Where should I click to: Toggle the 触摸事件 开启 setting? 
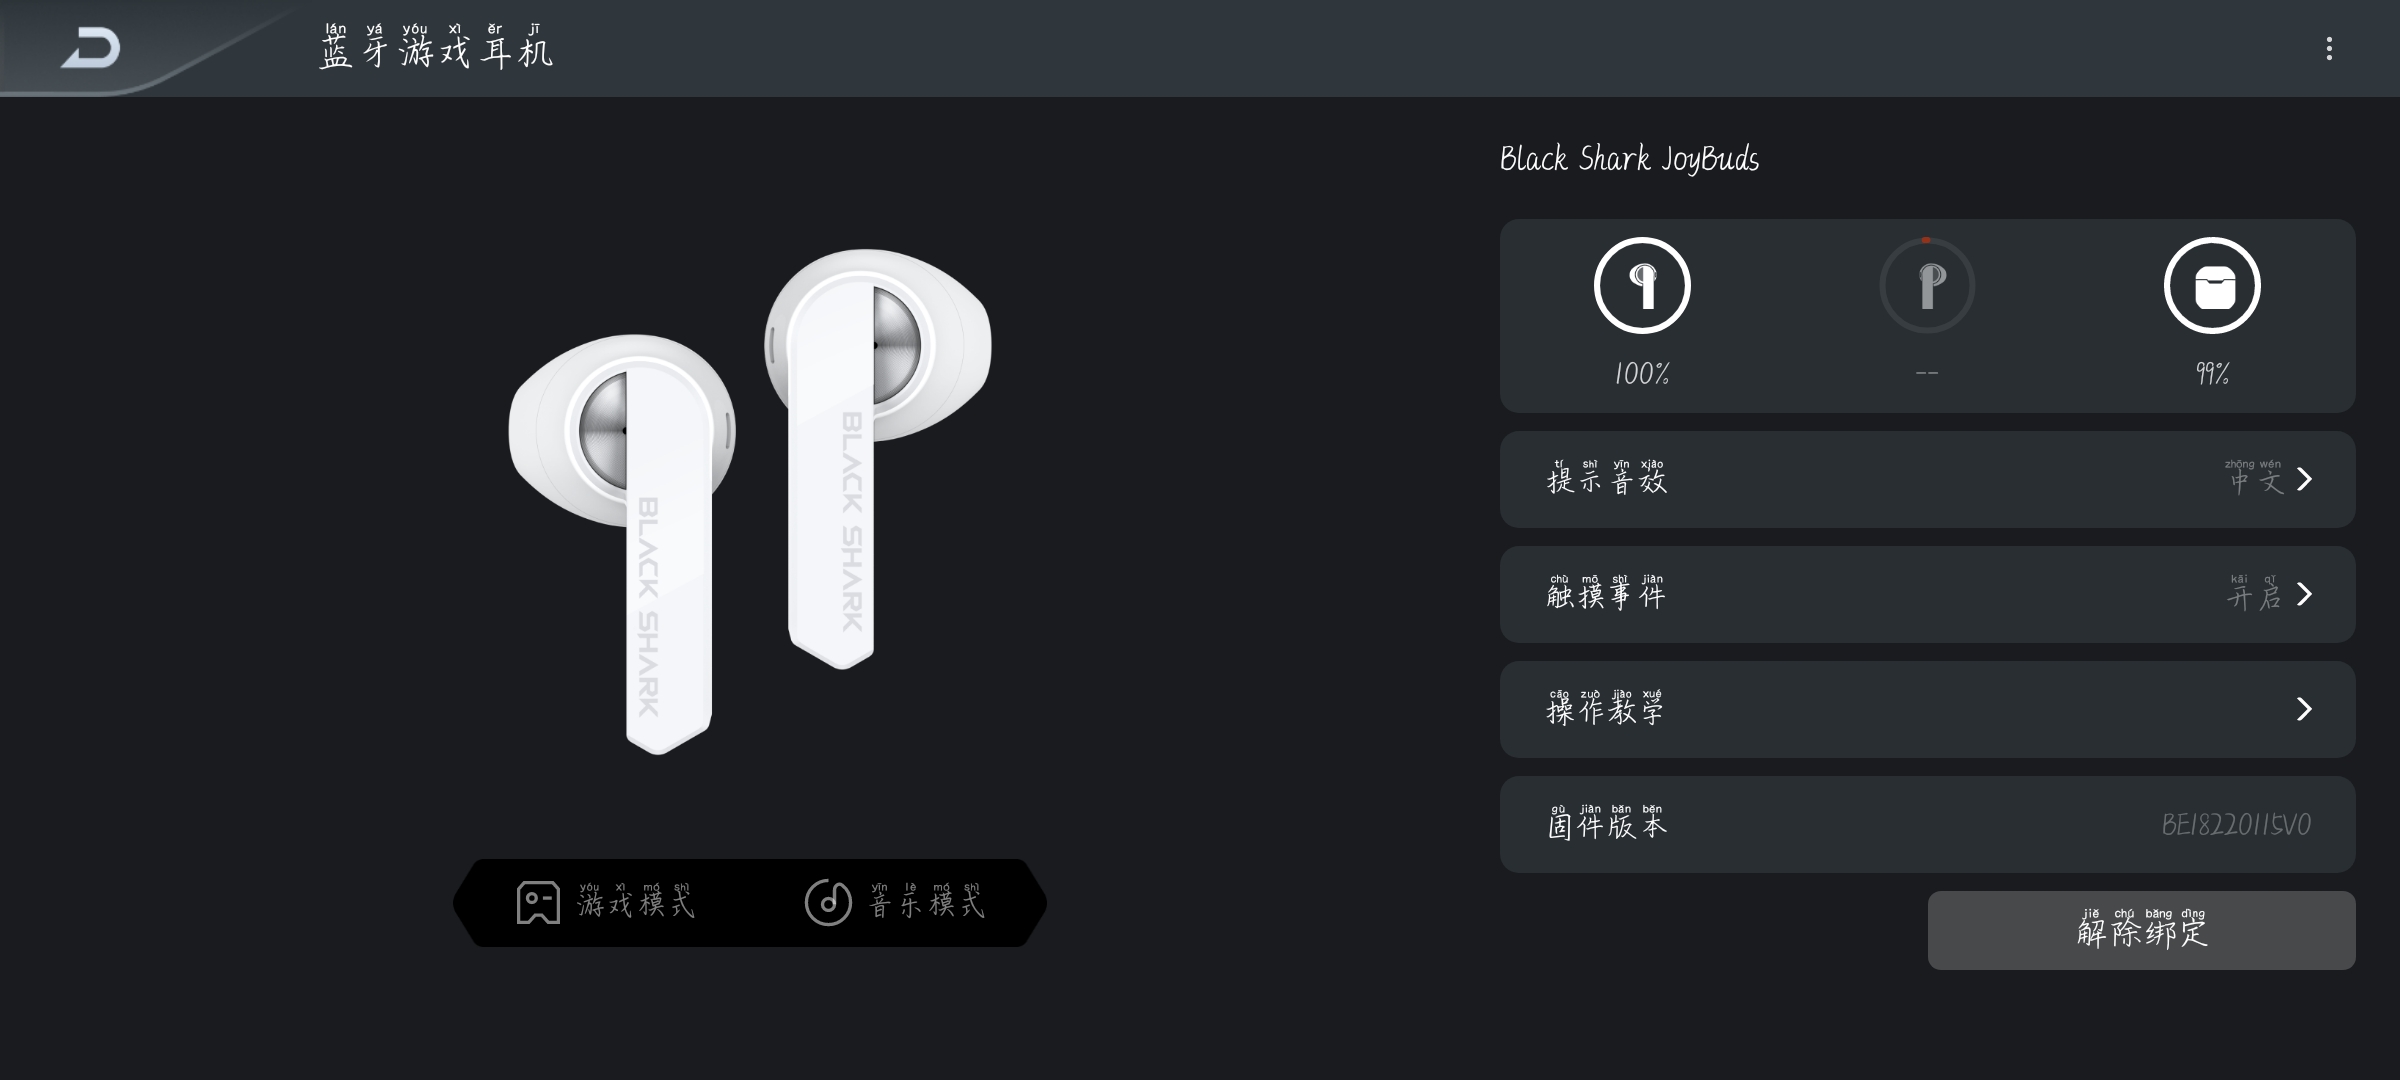[2253, 596]
